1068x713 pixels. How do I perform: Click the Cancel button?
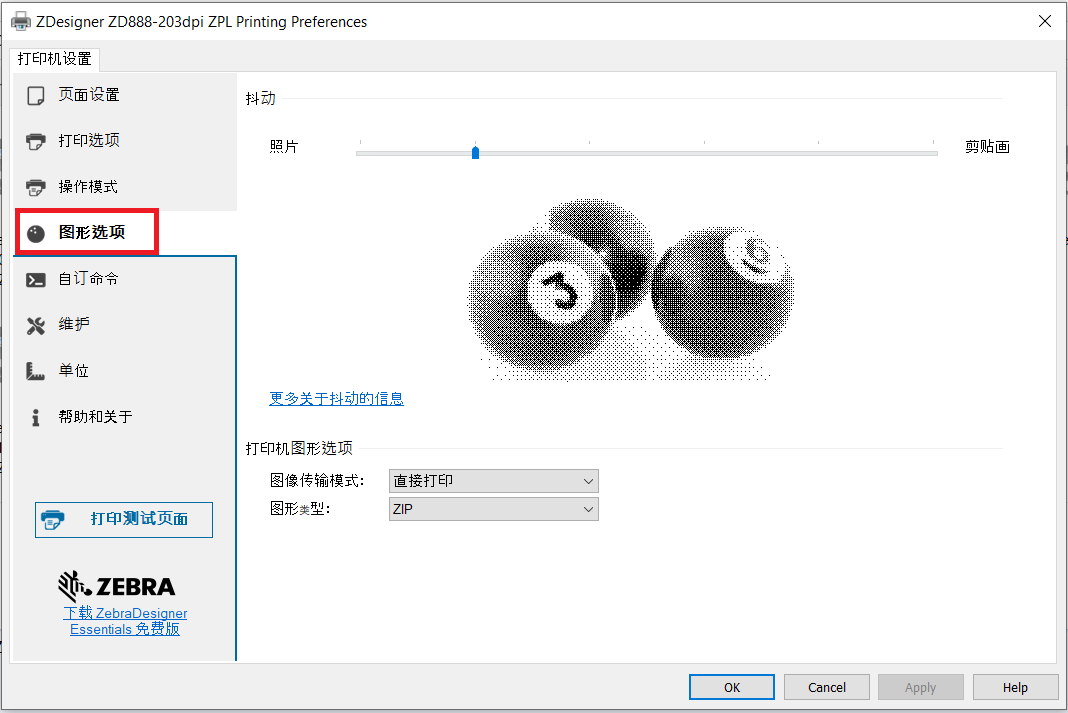[x=826, y=687]
